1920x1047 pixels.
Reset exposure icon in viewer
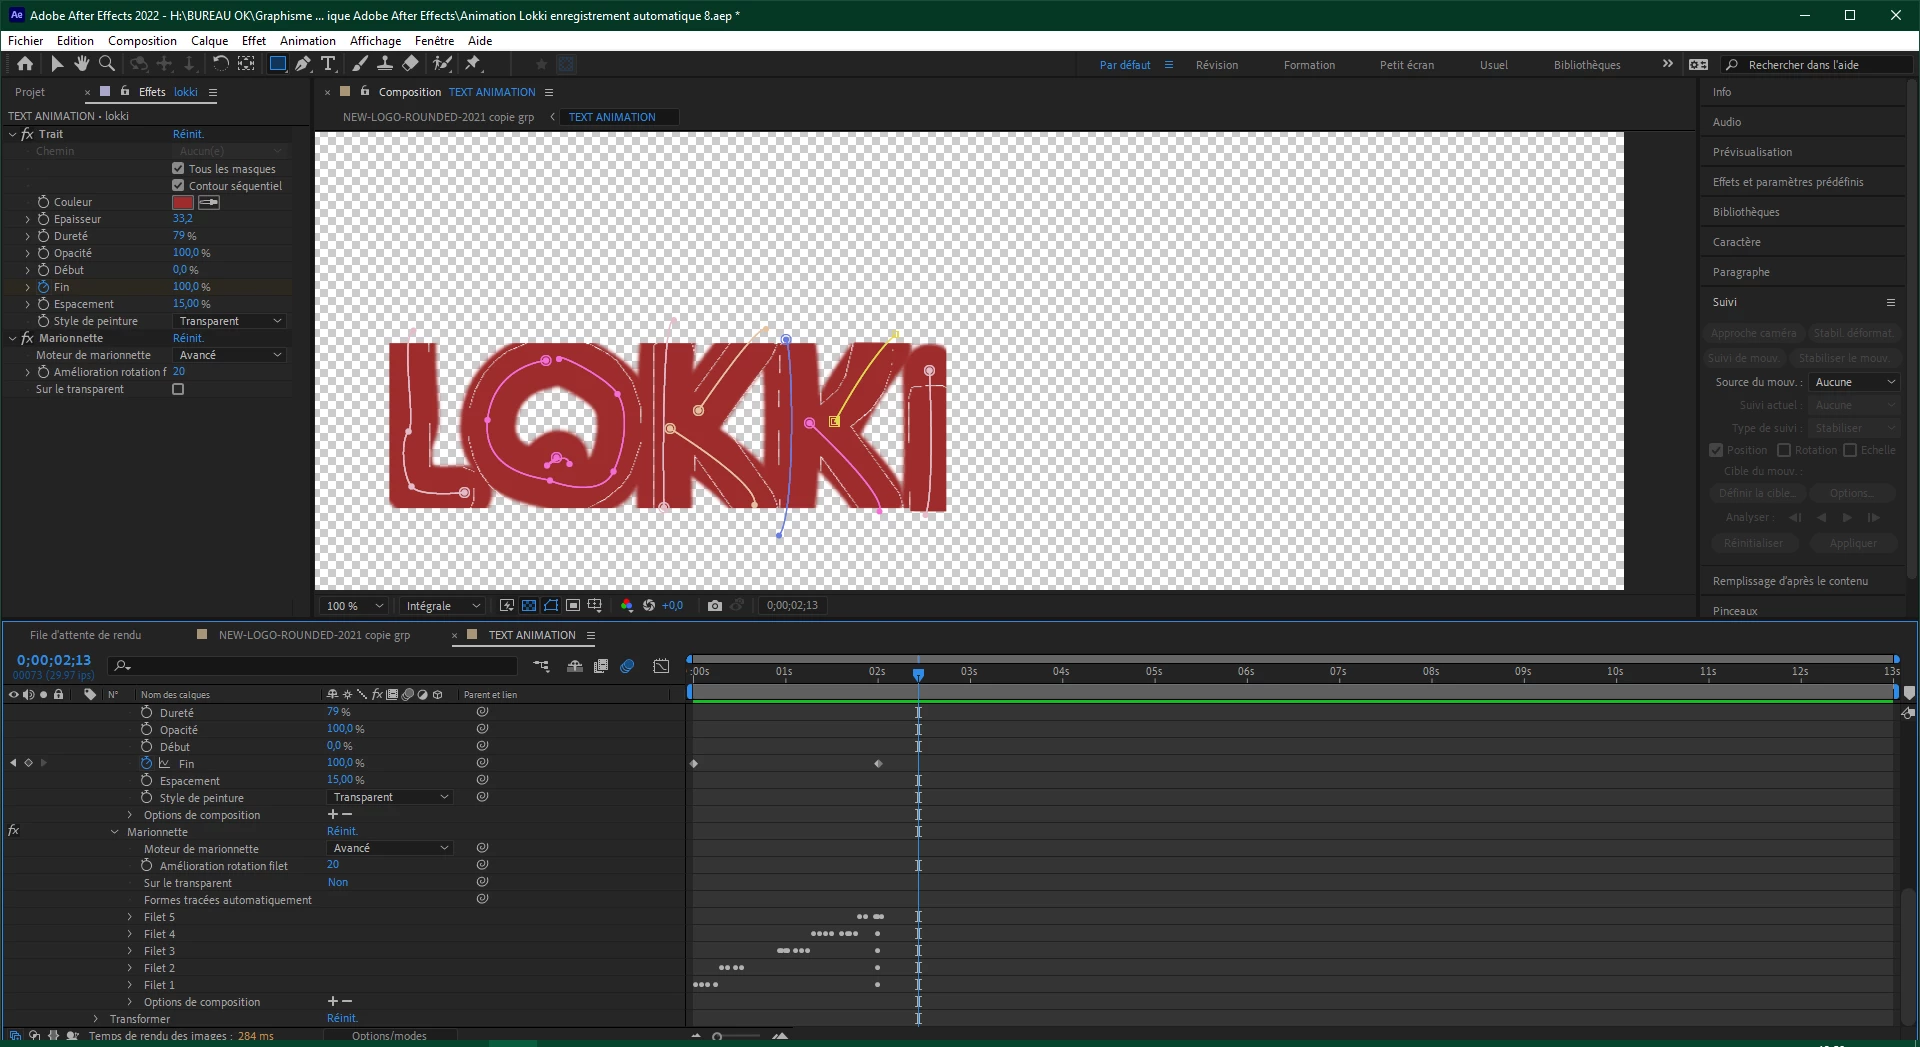click(x=649, y=605)
